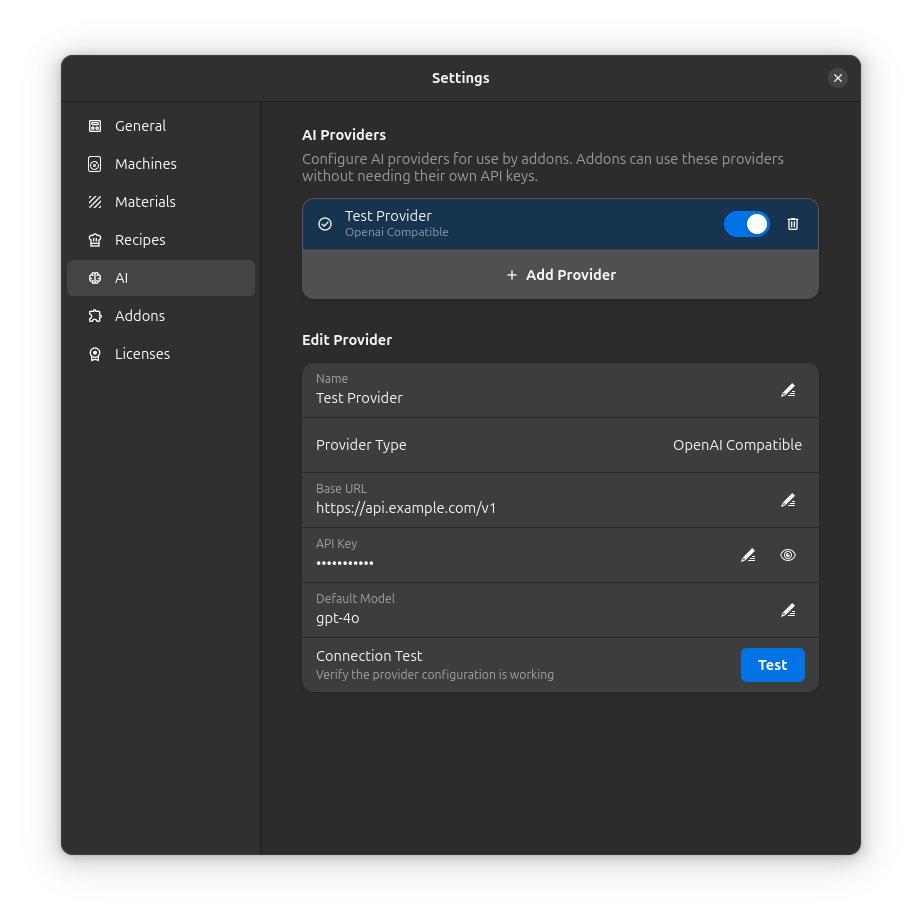Edit the Name field pencil icon
The image size is (922, 922).
click(x=788, y=390)
